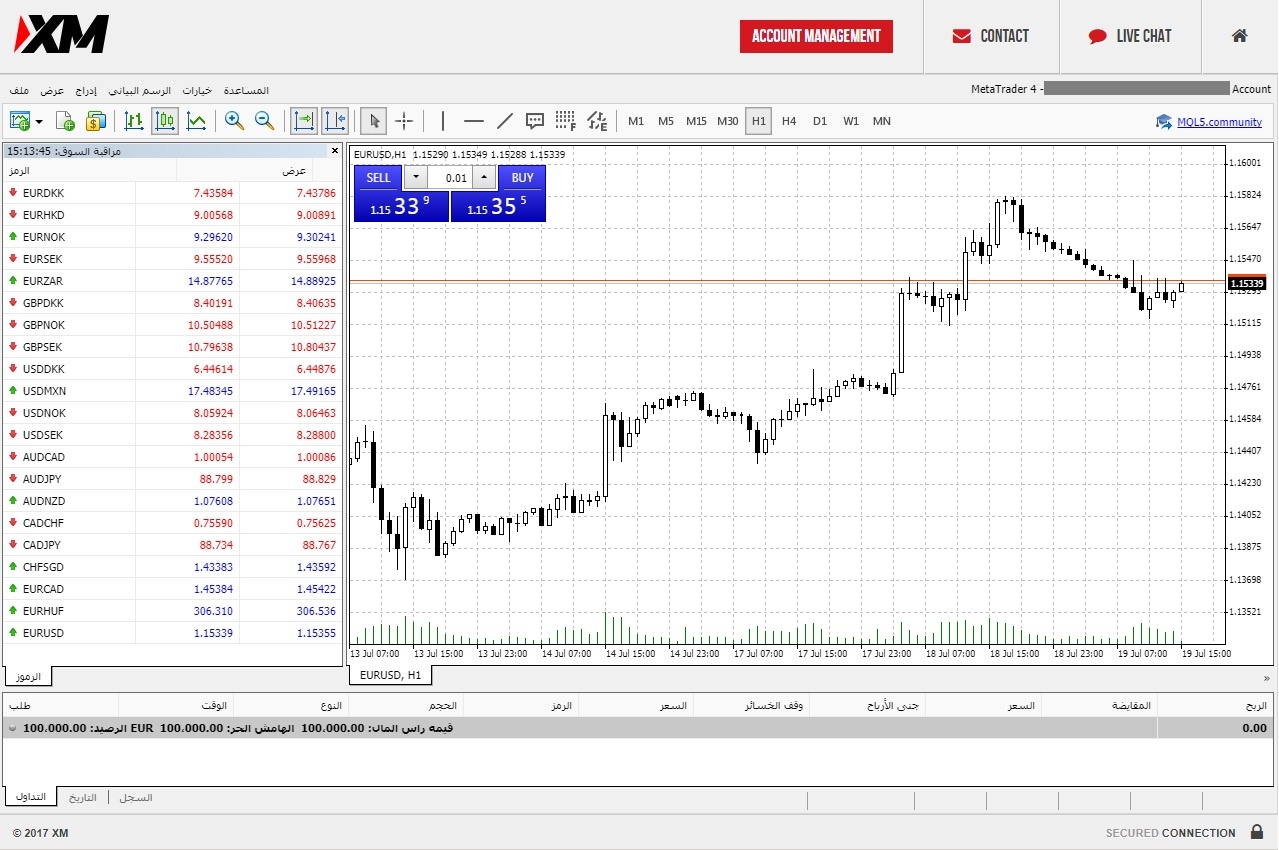Start a LIVE CHAT
Image resolution: width=1279 pixels, height=850 pixels.
pyautogui.click(x=1130, y=36)
